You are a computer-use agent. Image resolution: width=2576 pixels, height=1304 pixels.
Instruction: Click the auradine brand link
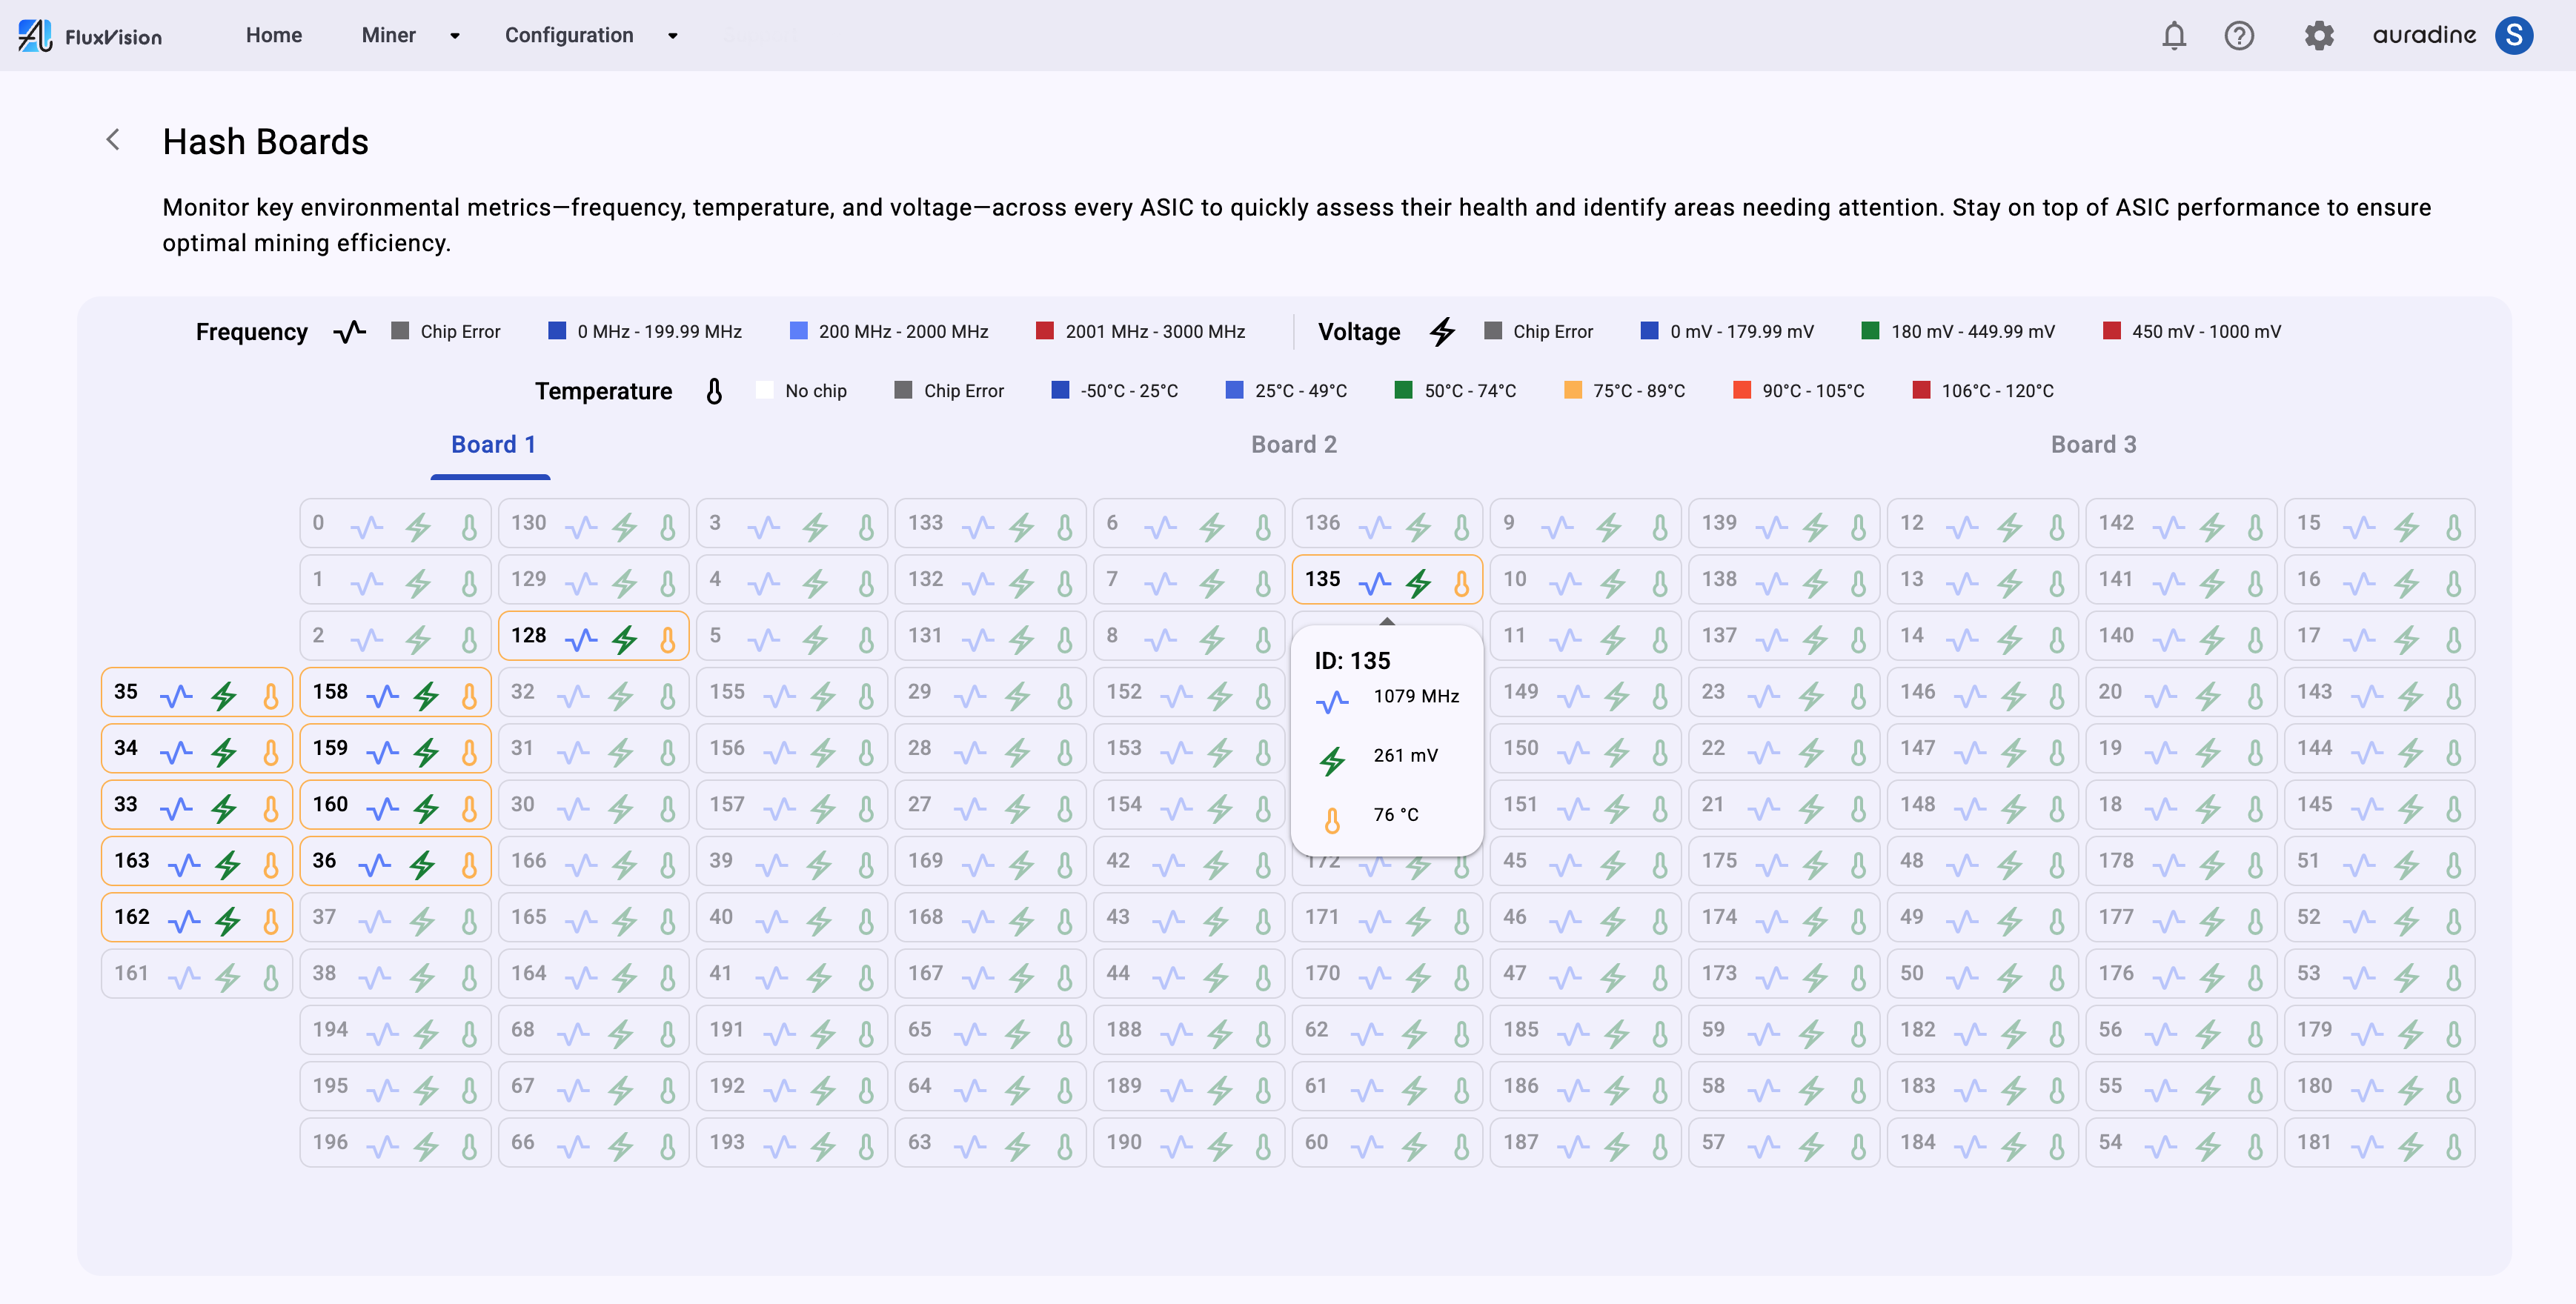tap(2424, 36)
